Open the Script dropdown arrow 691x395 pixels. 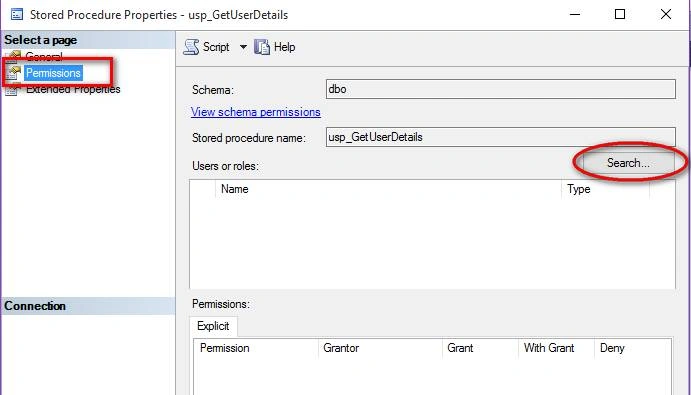pyautogui.click(x=243, y=47)
